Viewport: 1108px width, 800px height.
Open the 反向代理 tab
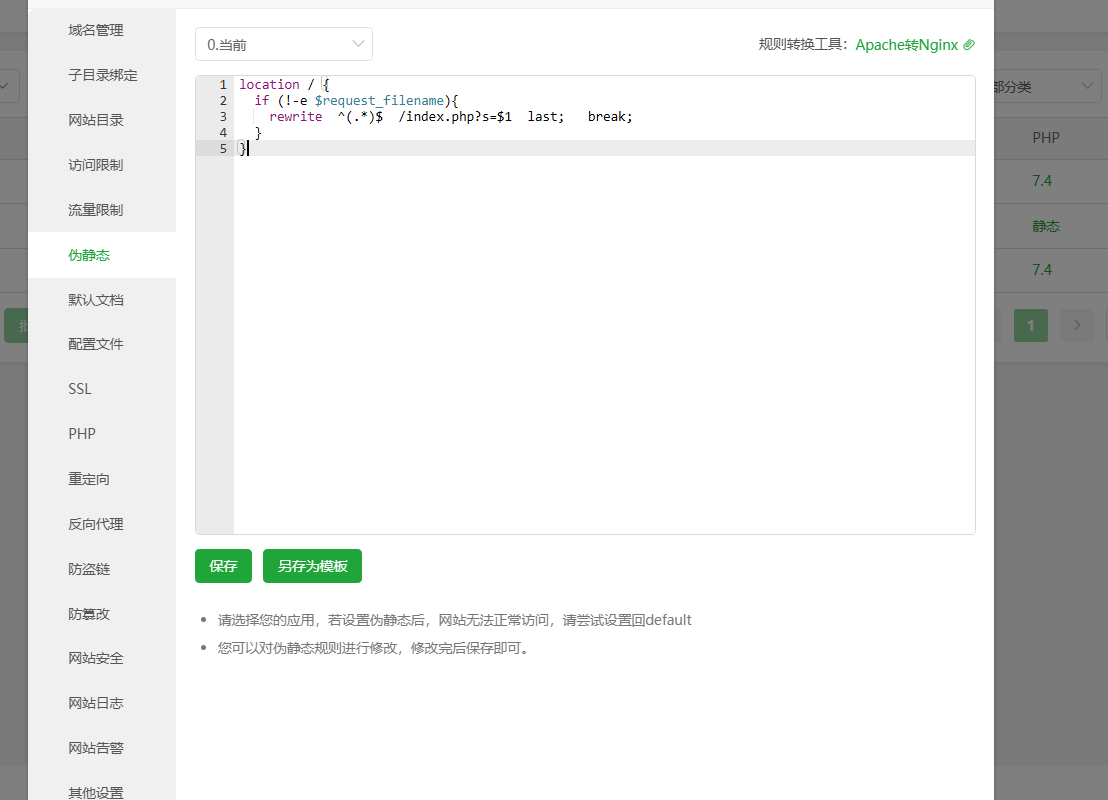coord(96,524)
